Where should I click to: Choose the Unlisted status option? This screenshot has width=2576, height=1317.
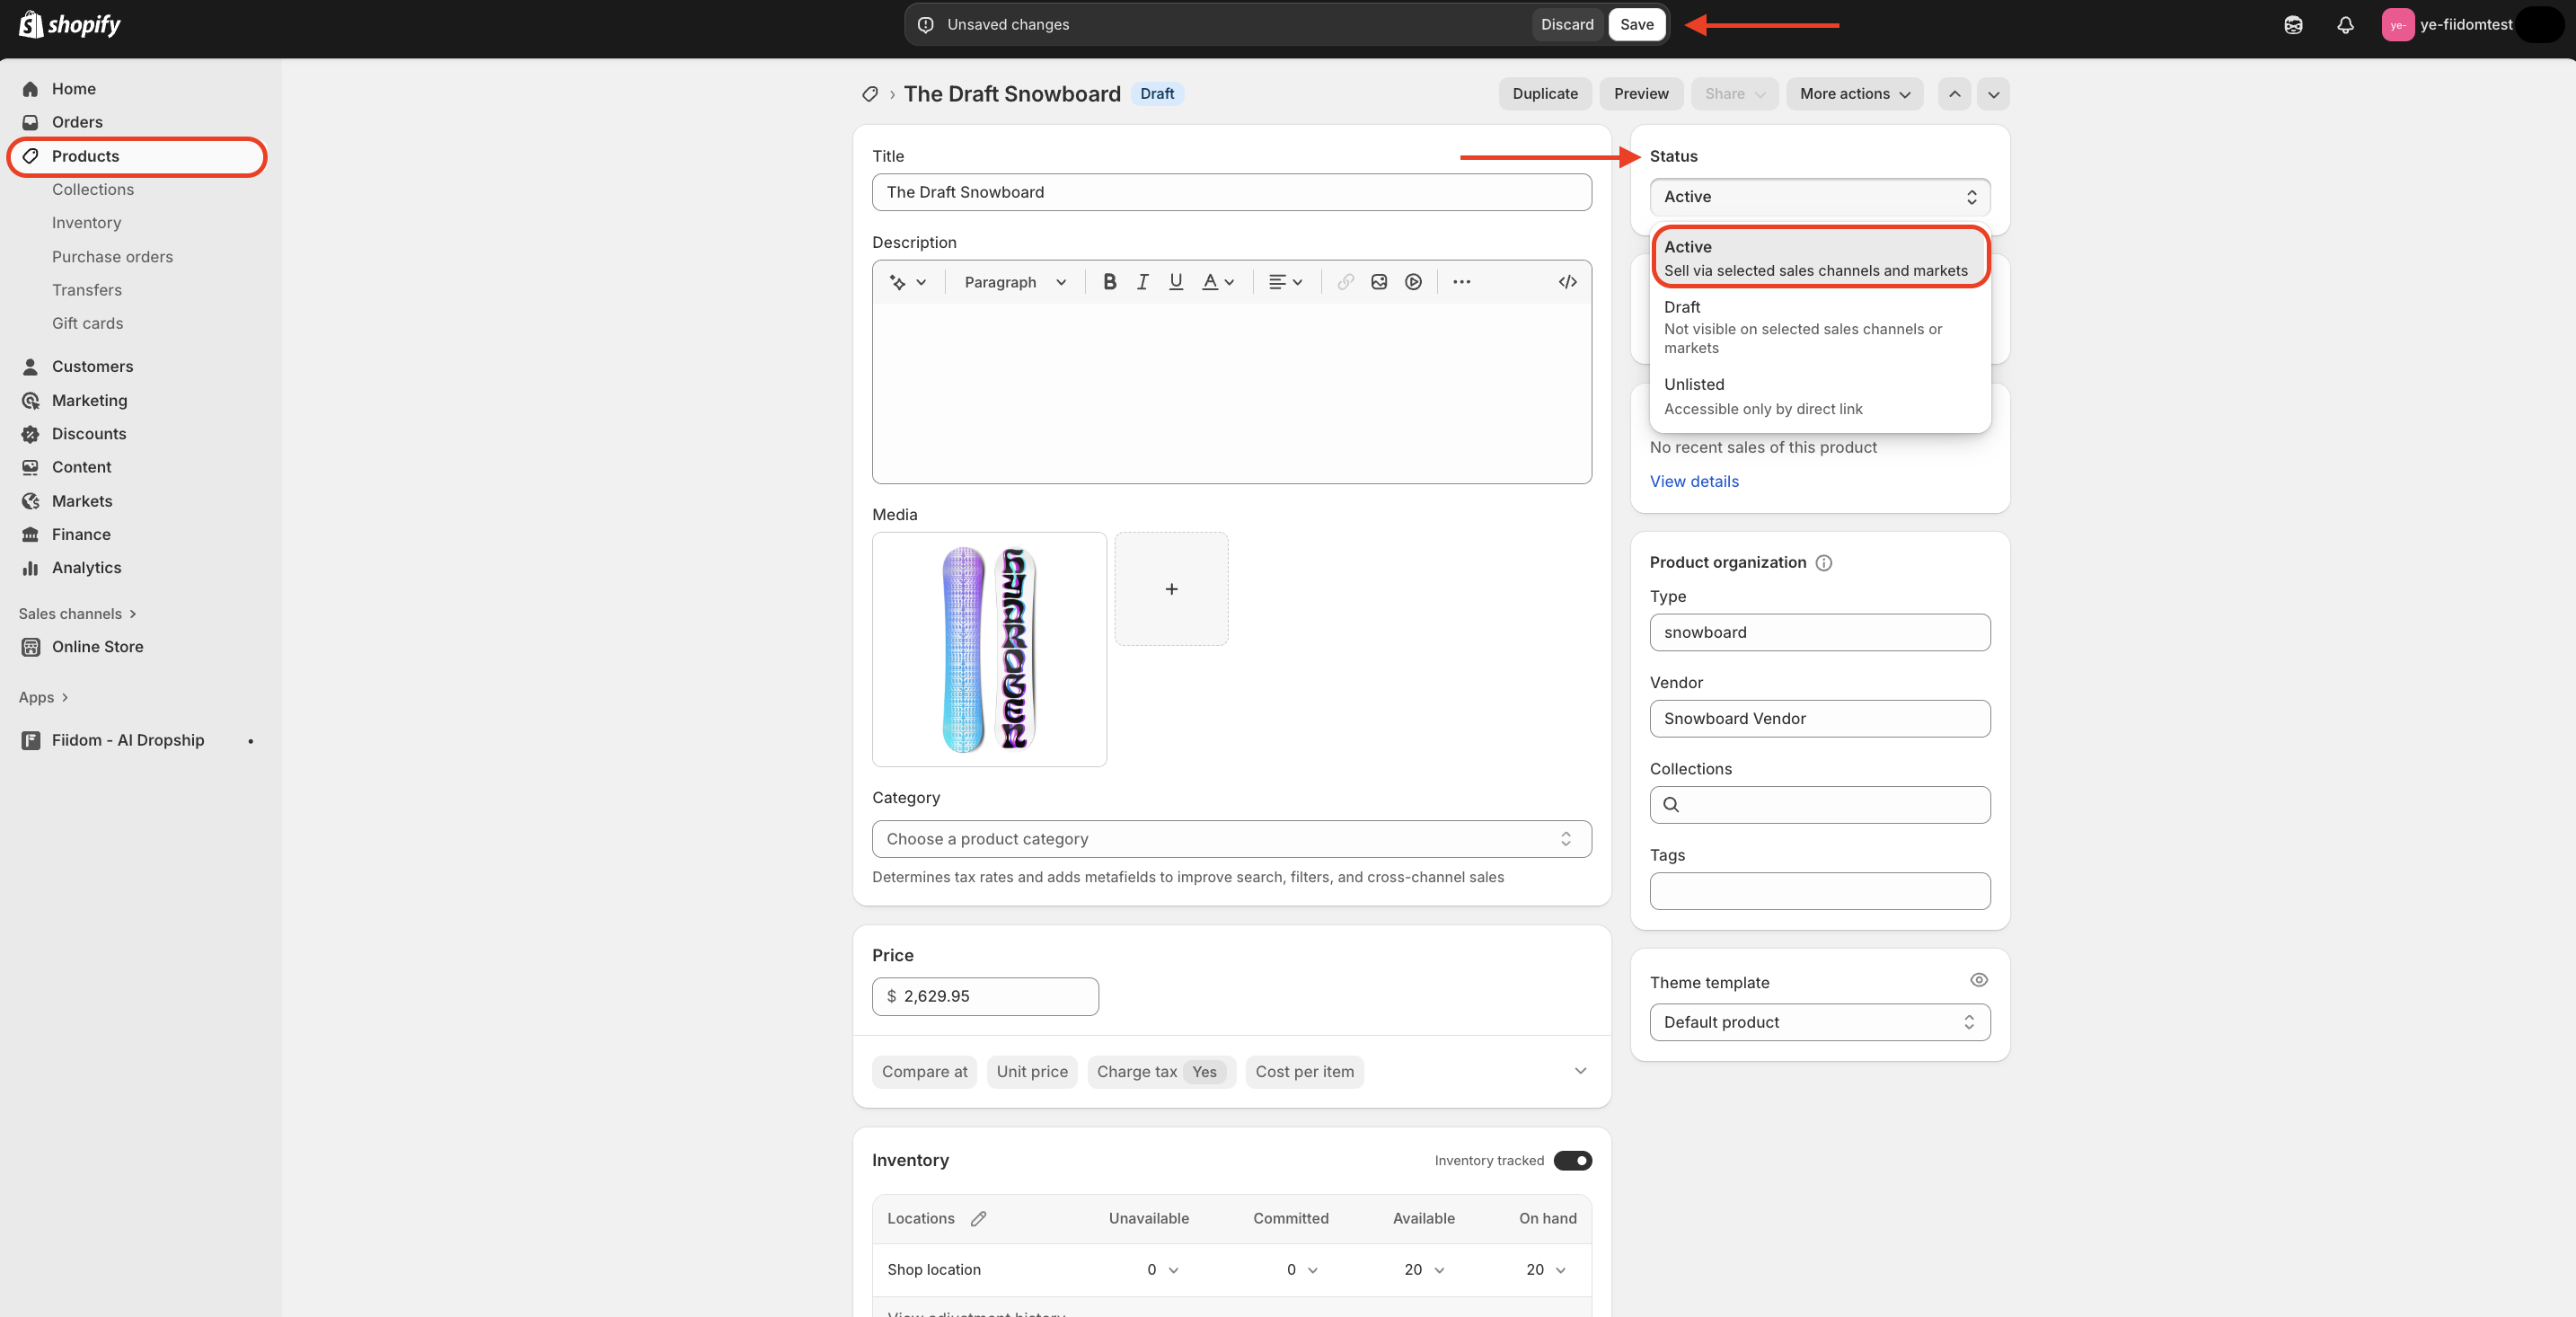tap(1819, 396)
